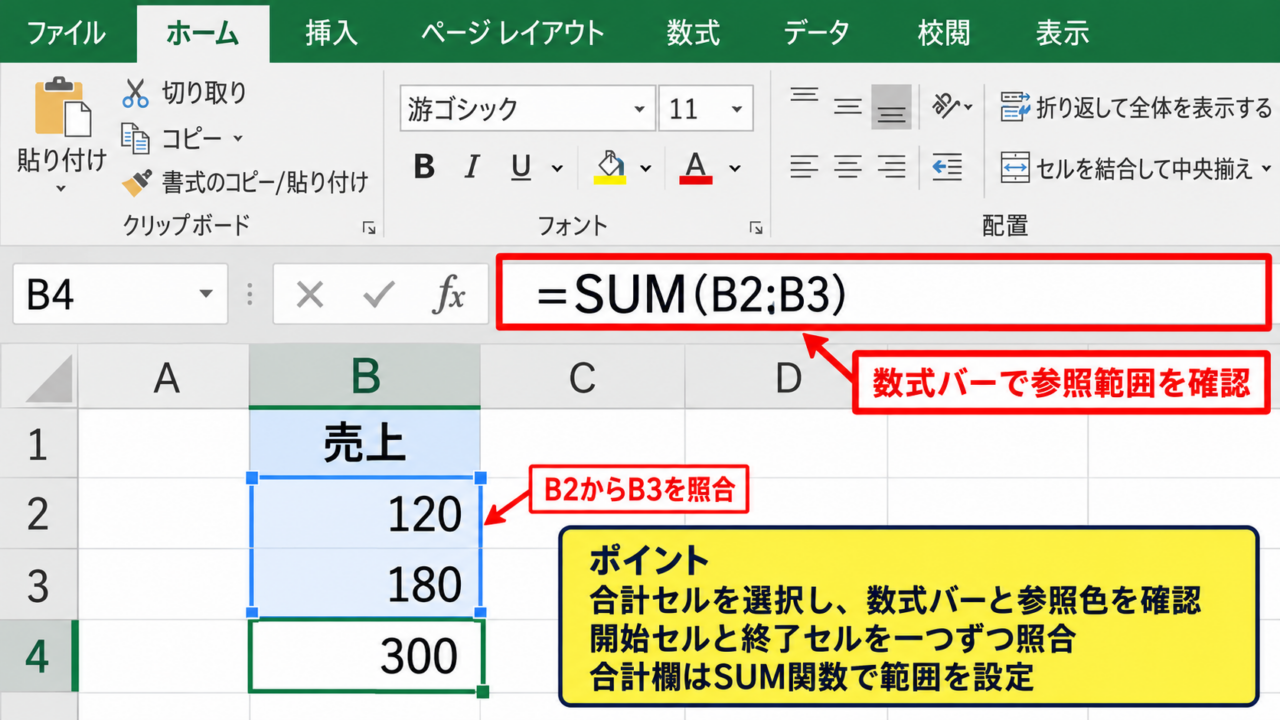
Task: Click total cell with value 300
Action: 365,655
